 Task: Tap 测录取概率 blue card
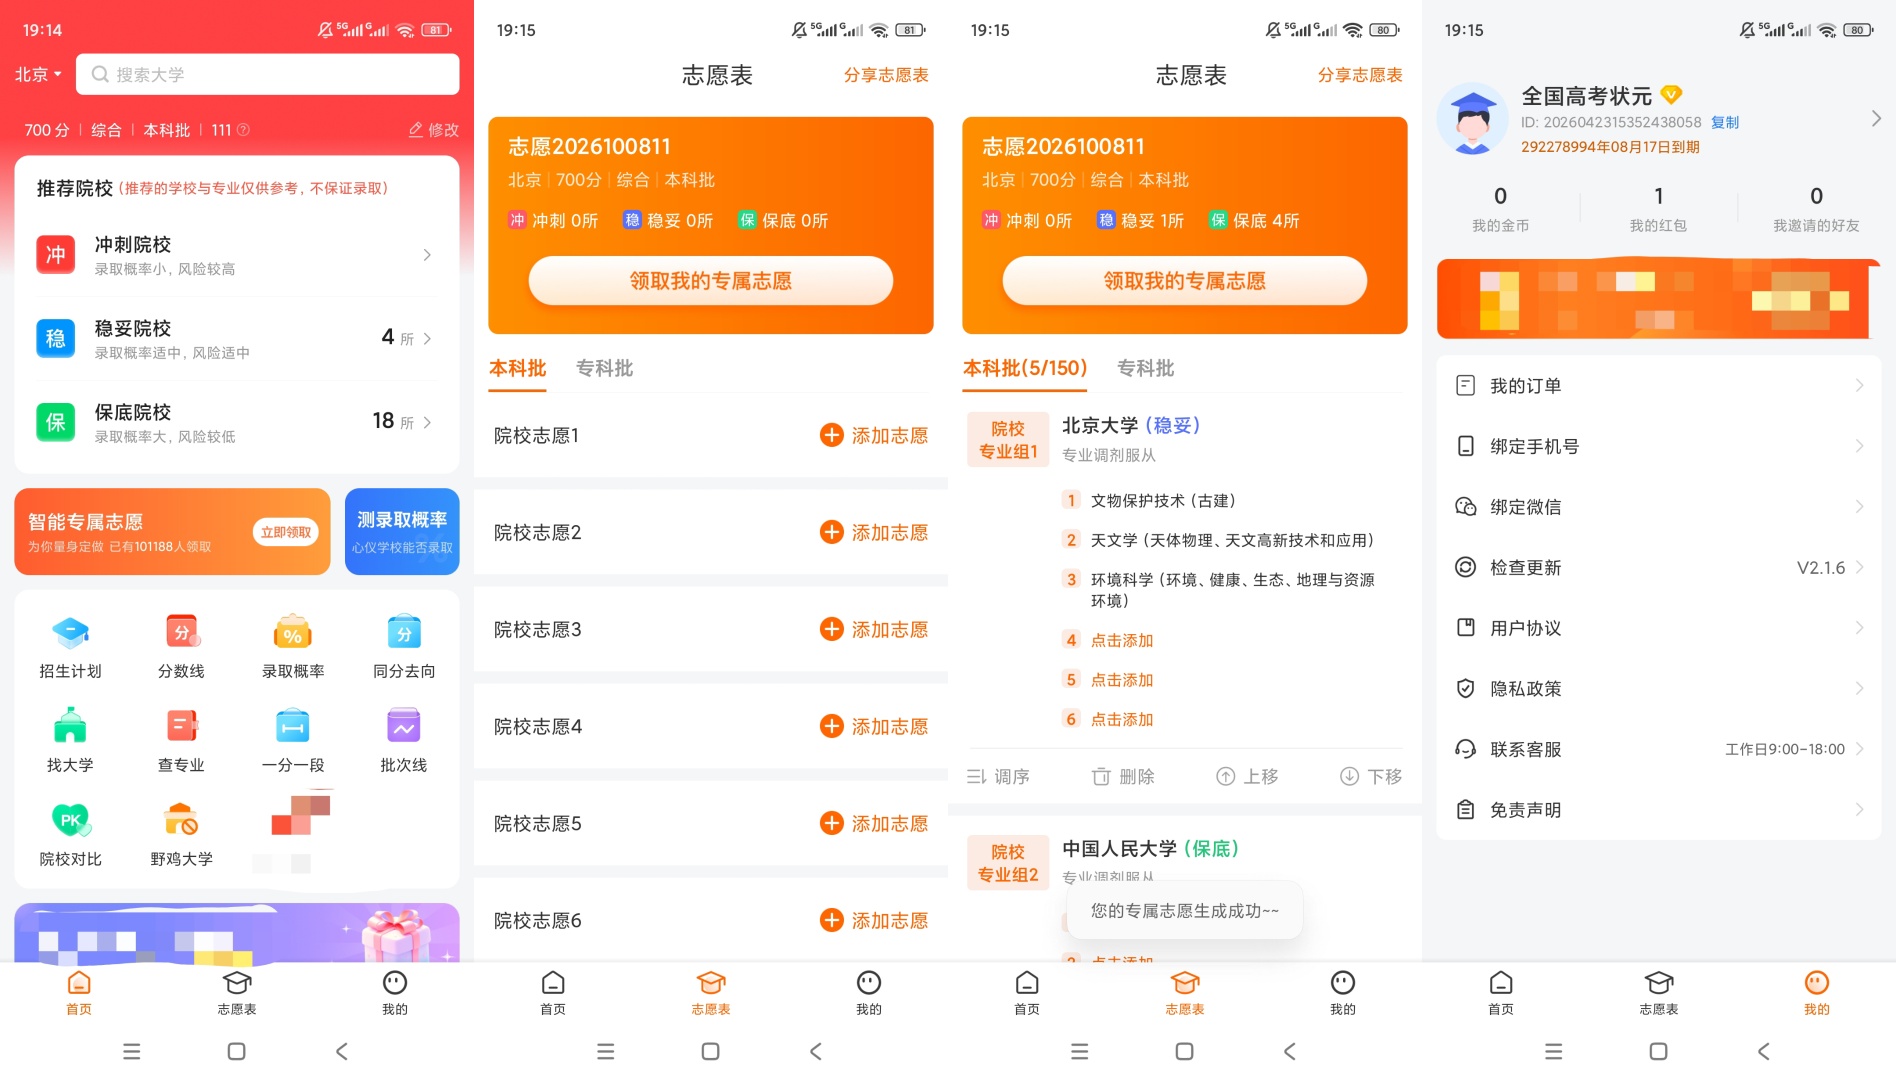point(402,531)
